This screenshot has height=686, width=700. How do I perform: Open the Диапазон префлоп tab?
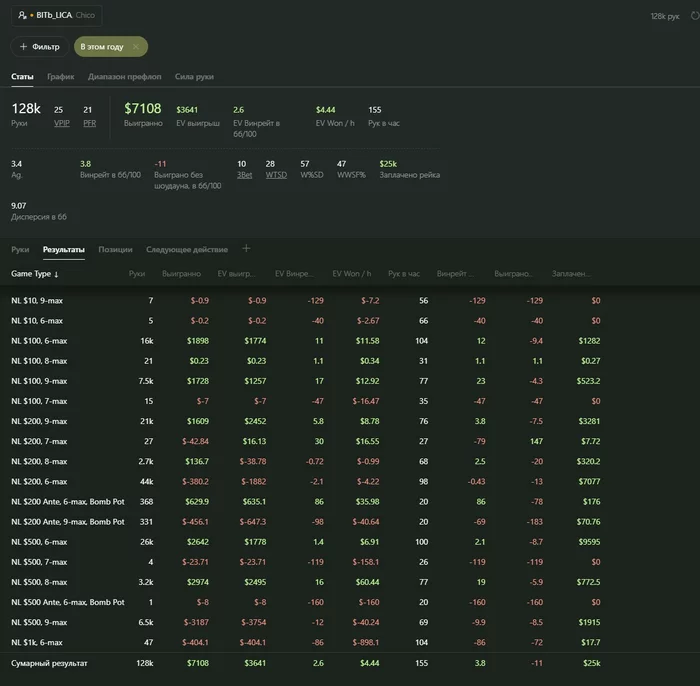[x=125, y=76]
